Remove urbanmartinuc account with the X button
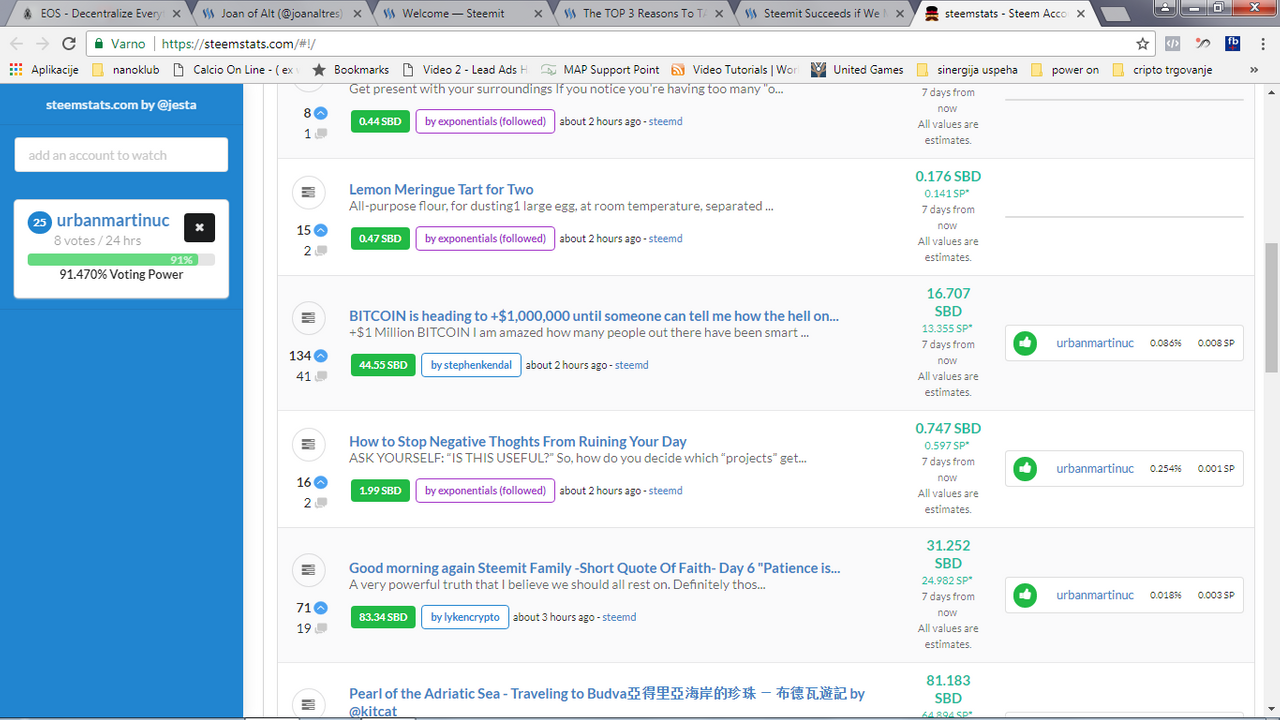The height and width of the screenshot is (720, 1280). pos(199,227)
